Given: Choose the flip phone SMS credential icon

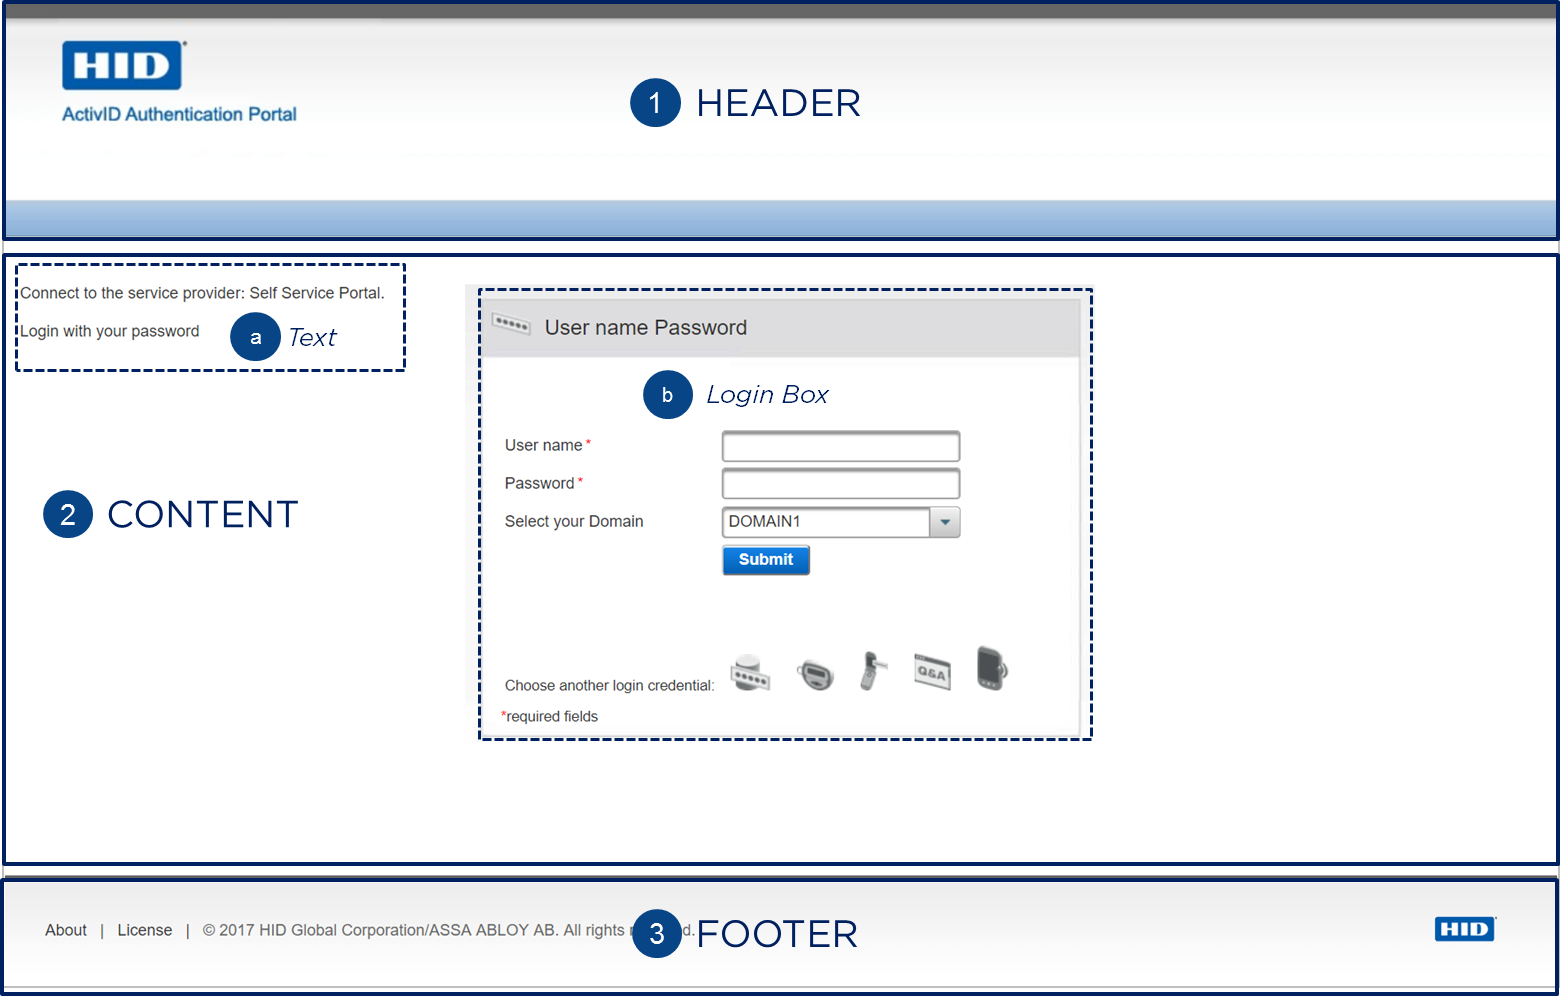Looking at the screenshot, I should 873,671.
